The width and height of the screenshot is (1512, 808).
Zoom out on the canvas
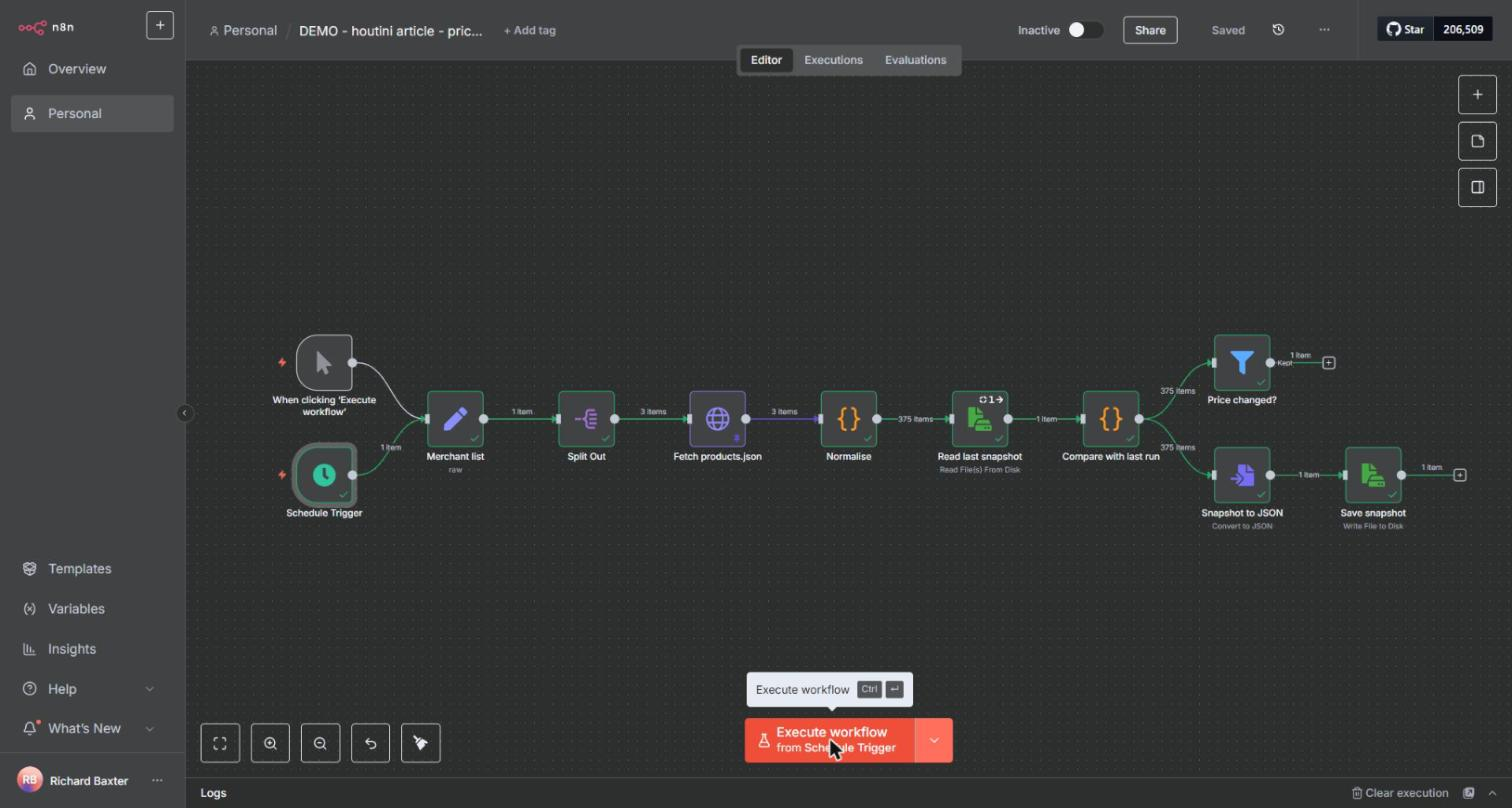coord(320,743)
